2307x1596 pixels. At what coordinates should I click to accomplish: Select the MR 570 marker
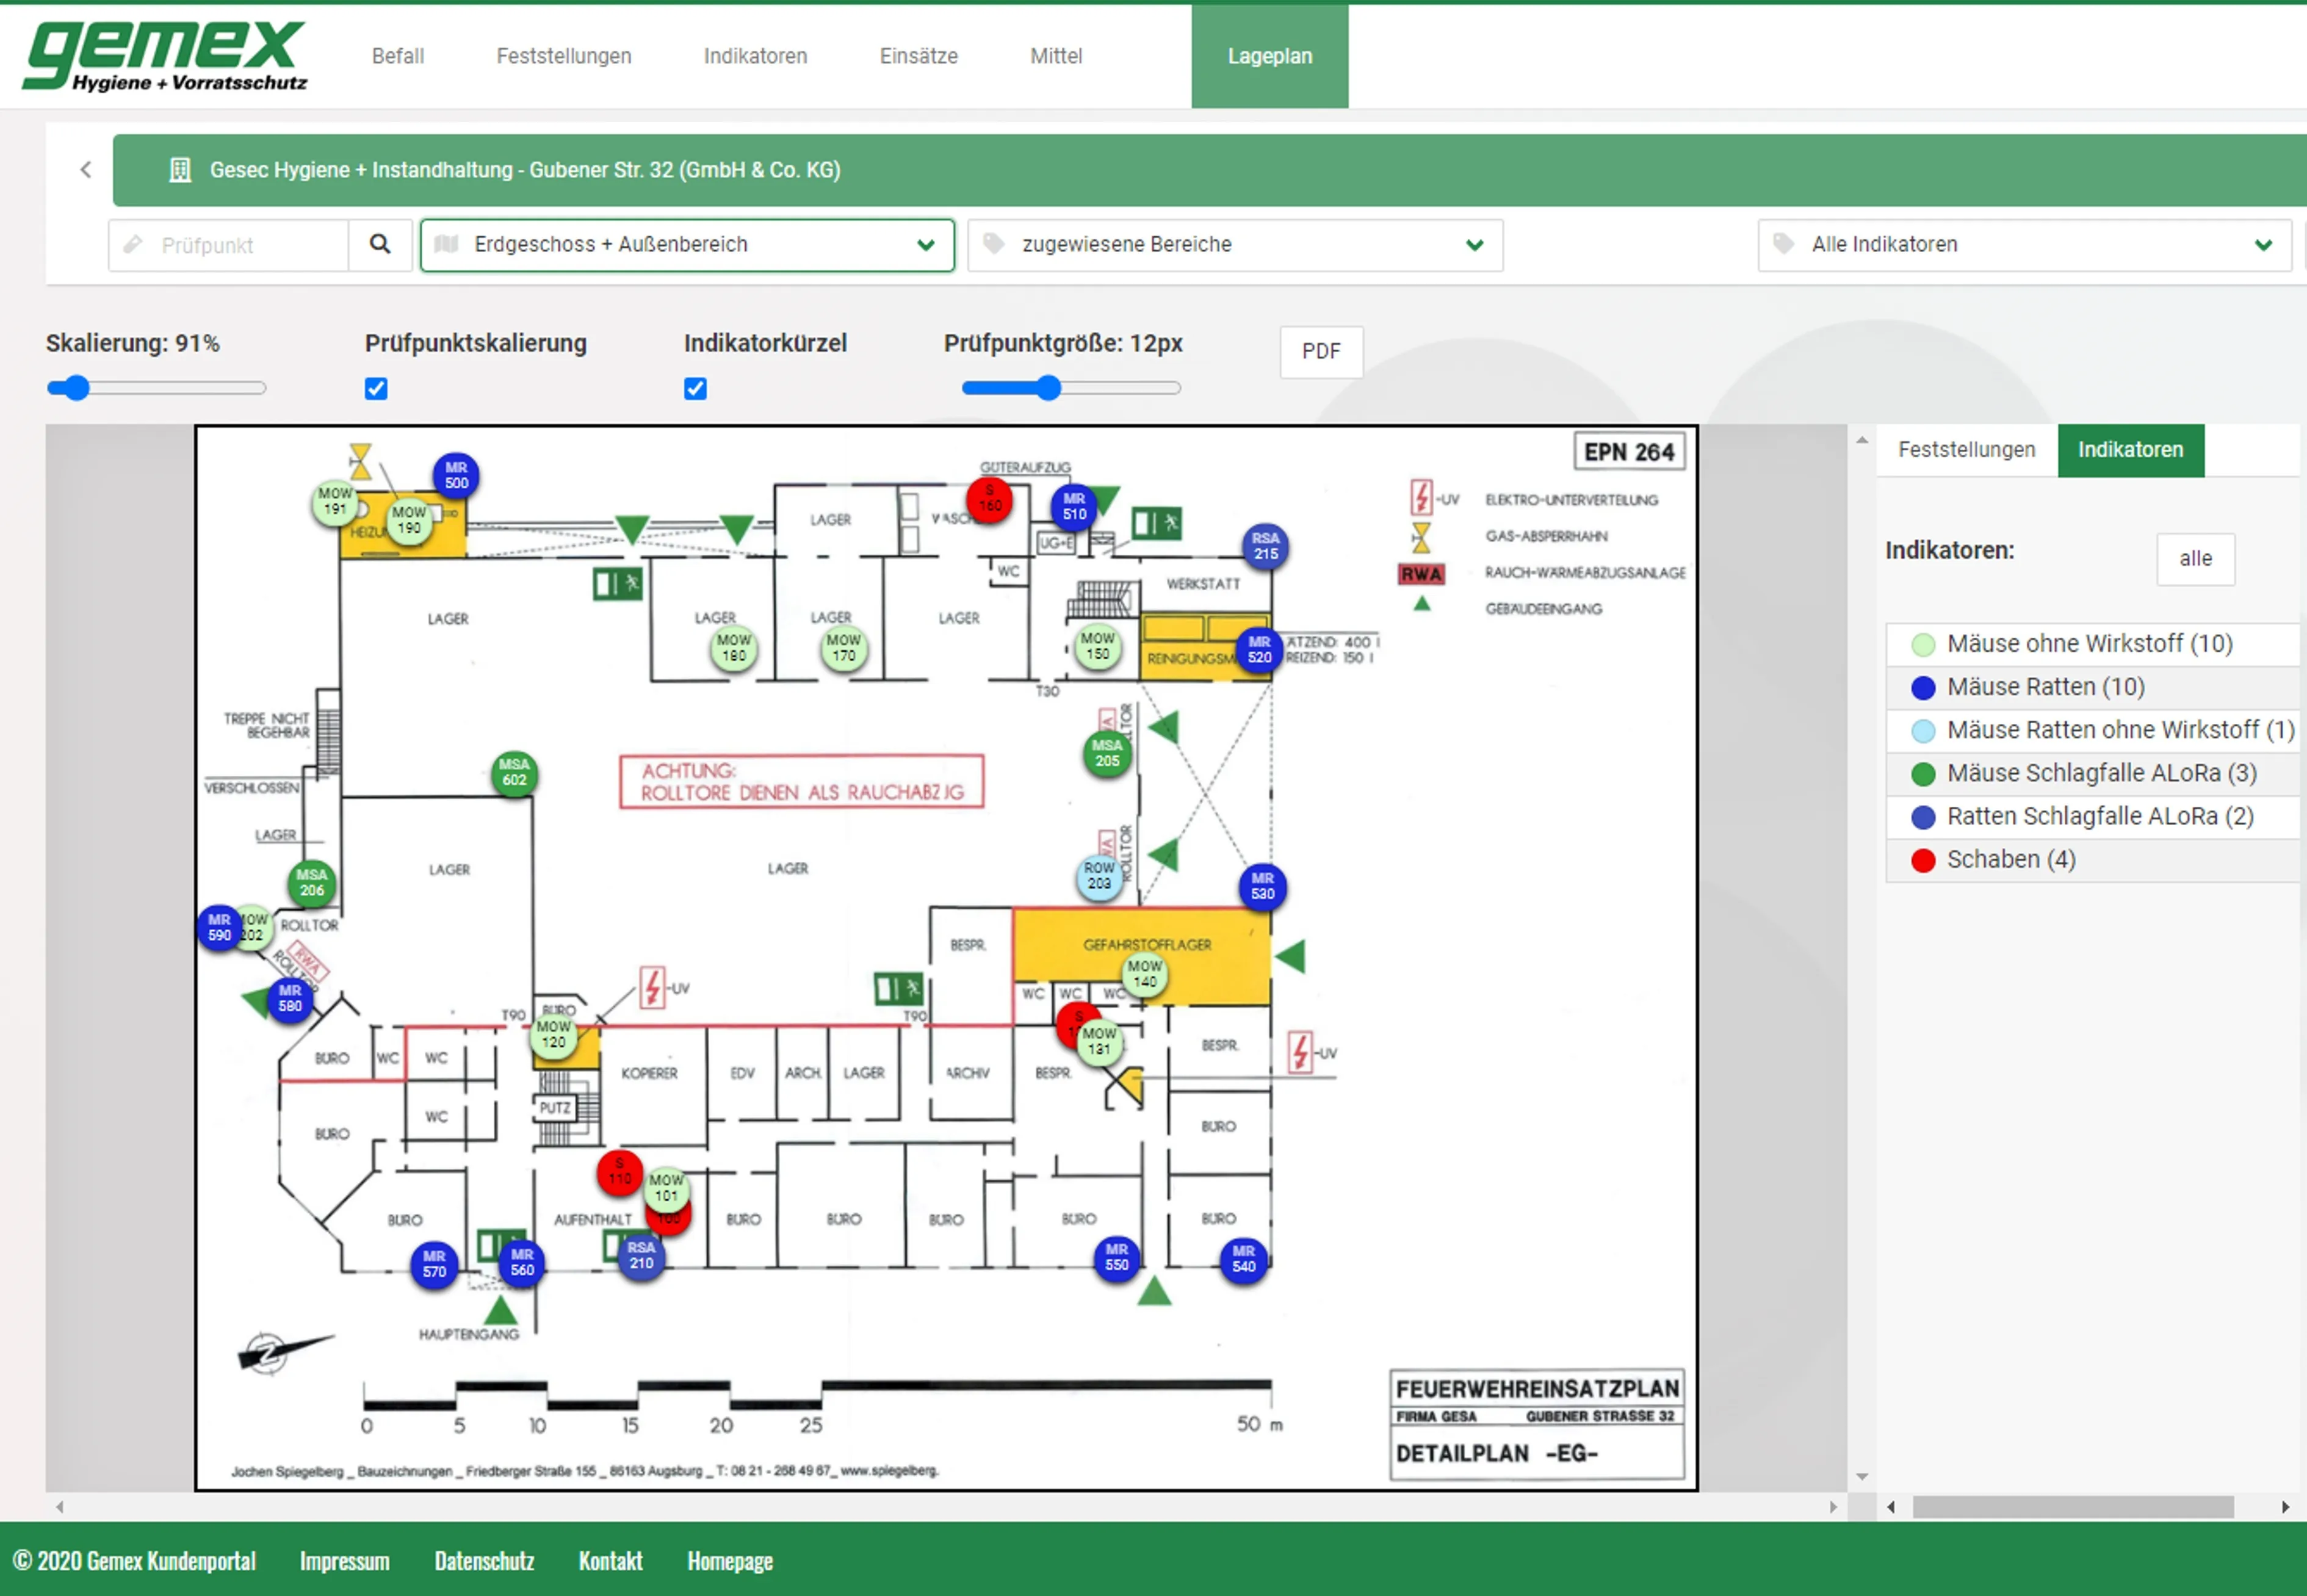tap(434, 1265)
